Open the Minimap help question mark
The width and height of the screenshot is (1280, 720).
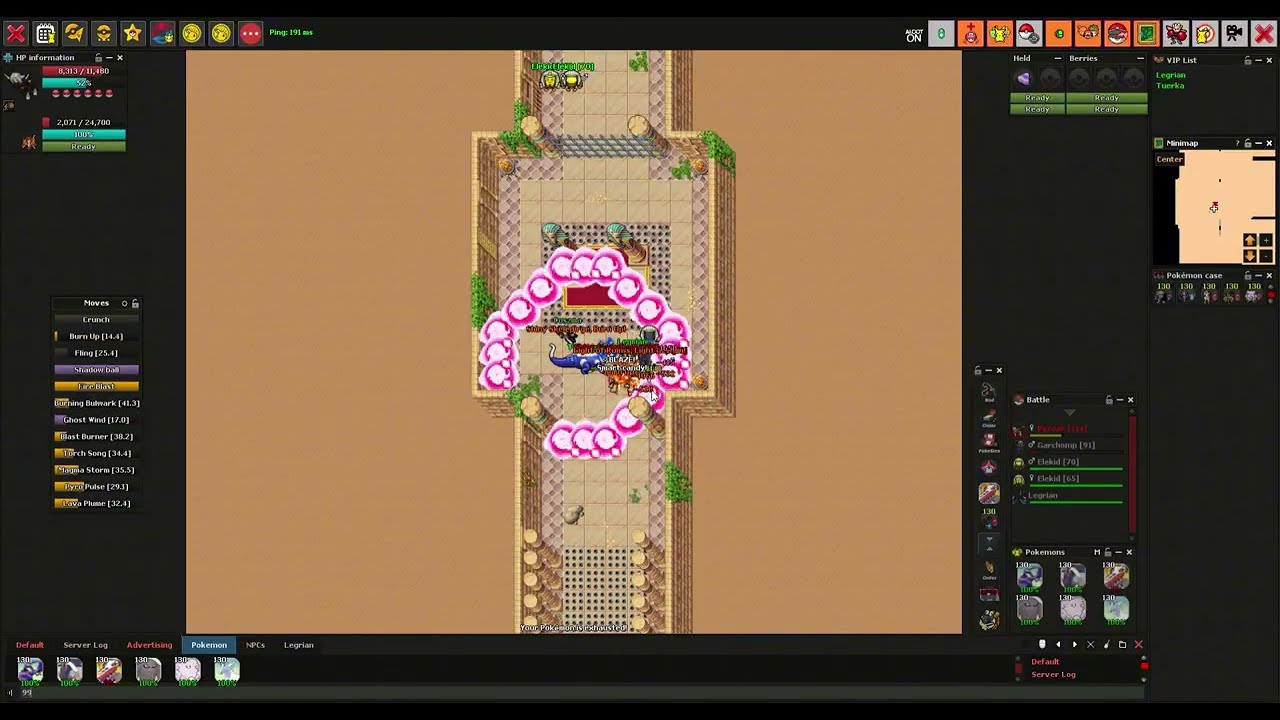(x=1237, y=143)
